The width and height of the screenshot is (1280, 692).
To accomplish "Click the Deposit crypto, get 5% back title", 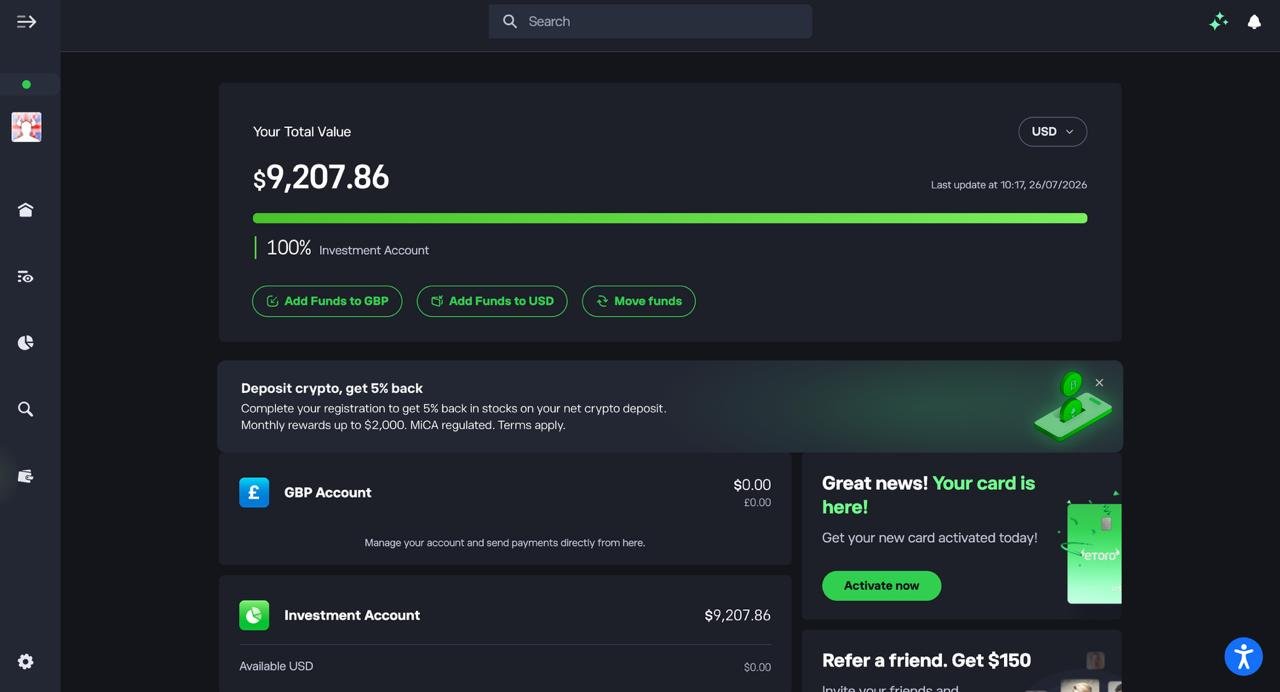I will pyautogui.click(x=332, y=388).
